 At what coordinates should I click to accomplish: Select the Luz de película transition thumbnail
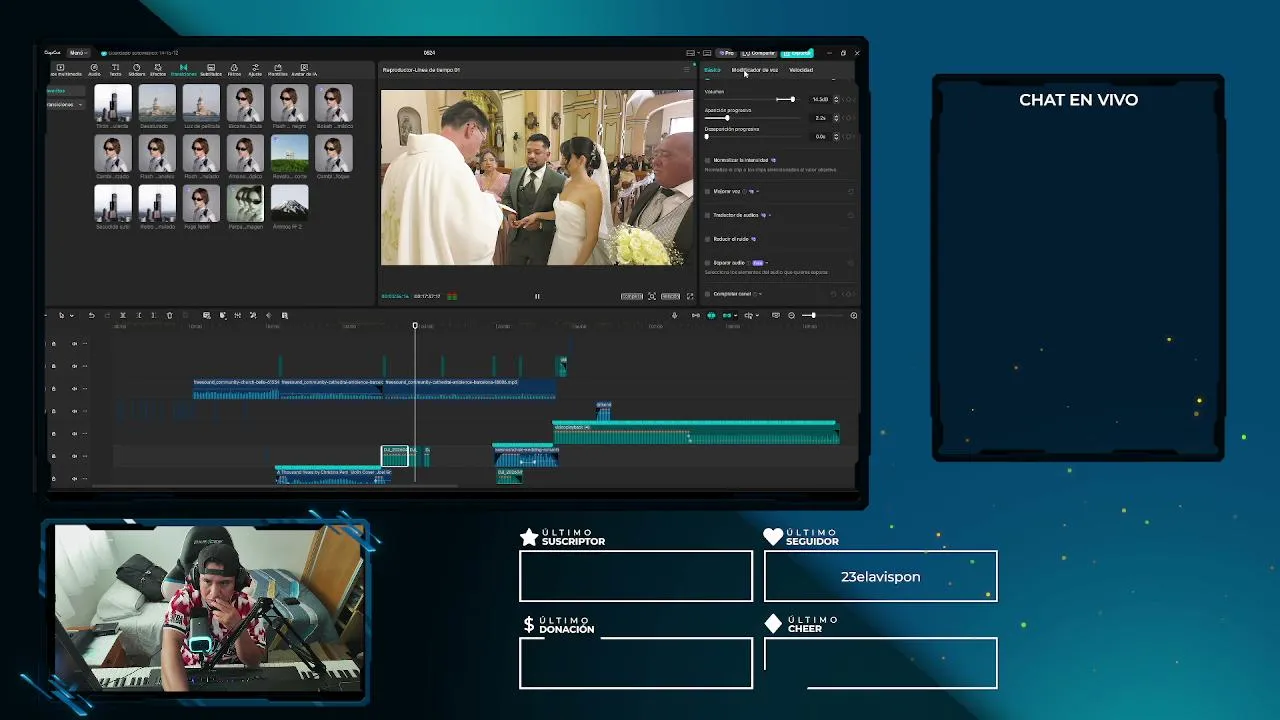coord(201,103)
